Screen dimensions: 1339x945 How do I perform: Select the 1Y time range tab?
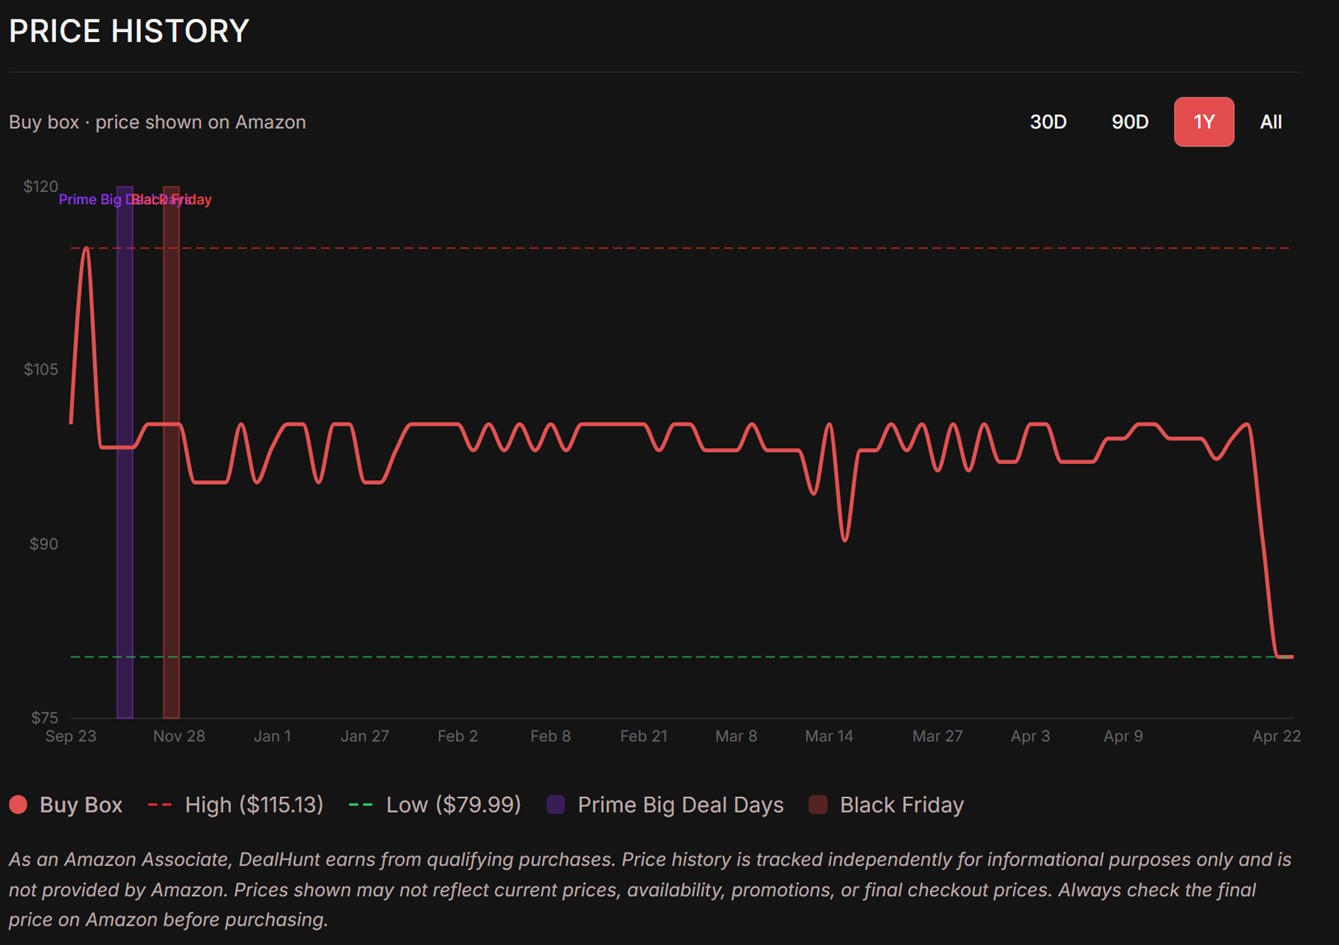click(x=1204, y=122)
